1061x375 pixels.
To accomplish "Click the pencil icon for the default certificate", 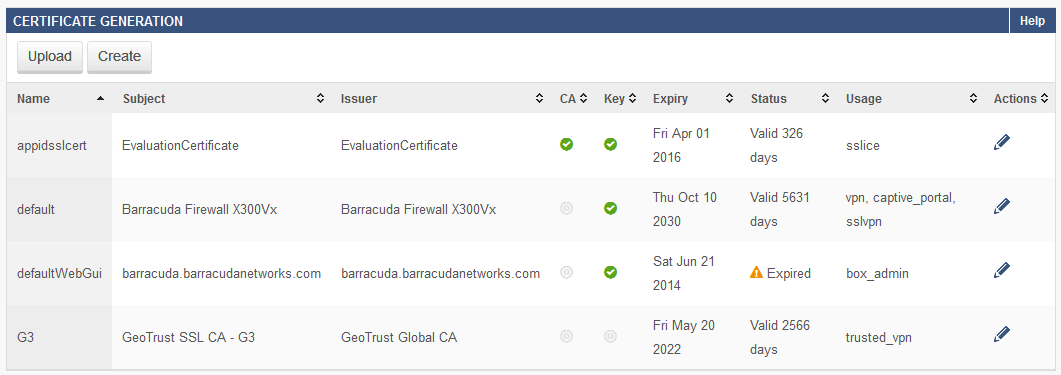I will [1002, 206].
